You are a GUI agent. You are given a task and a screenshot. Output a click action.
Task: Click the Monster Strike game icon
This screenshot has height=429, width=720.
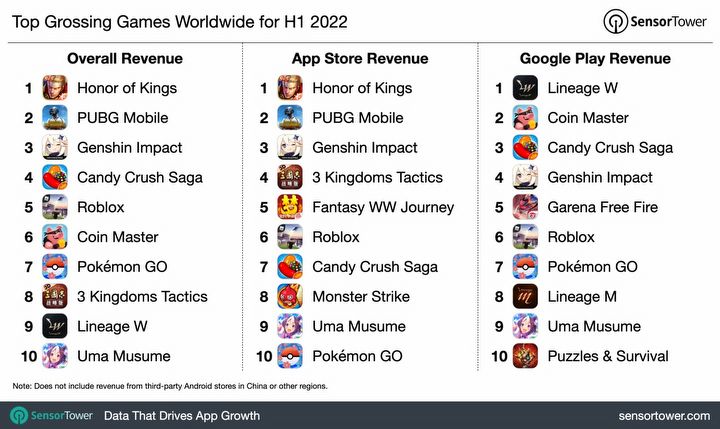[x=291, y=296]
